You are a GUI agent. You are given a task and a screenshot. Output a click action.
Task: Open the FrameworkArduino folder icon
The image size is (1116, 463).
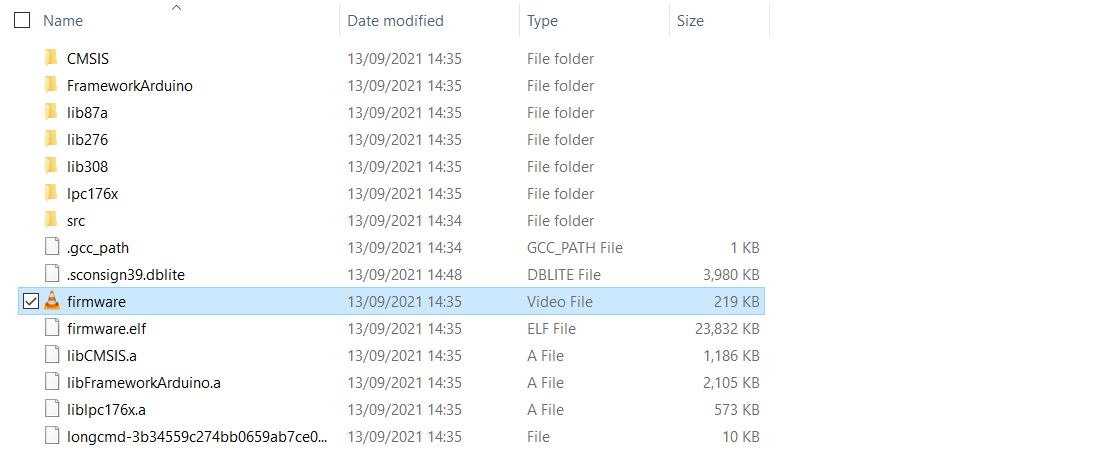52,86
